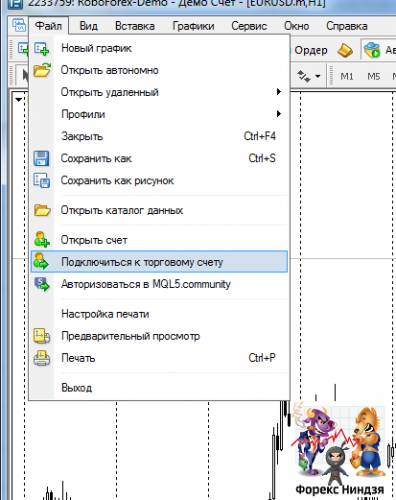The height and width of the screenshot is (500, 396).
Task: Select Подключиться к торговому счету
Action: (x=159, y=262)
